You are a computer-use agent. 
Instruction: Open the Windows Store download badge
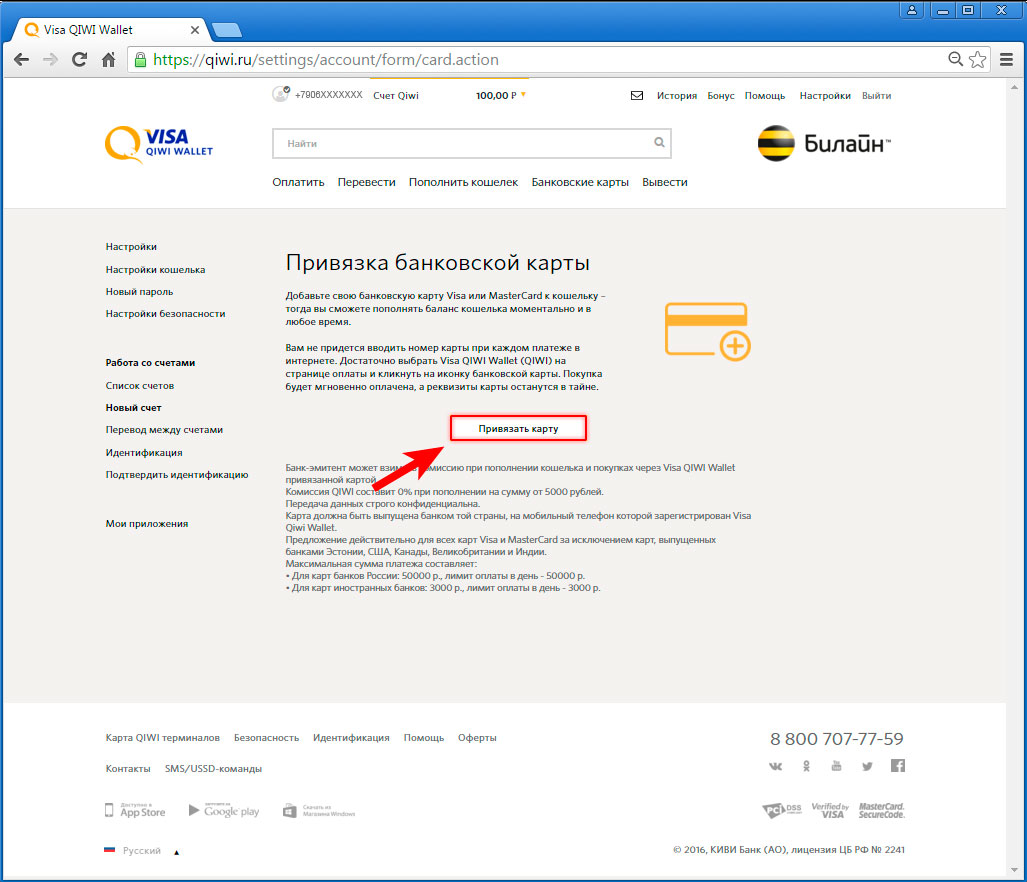pyautogui.click(x=319, y=811)
